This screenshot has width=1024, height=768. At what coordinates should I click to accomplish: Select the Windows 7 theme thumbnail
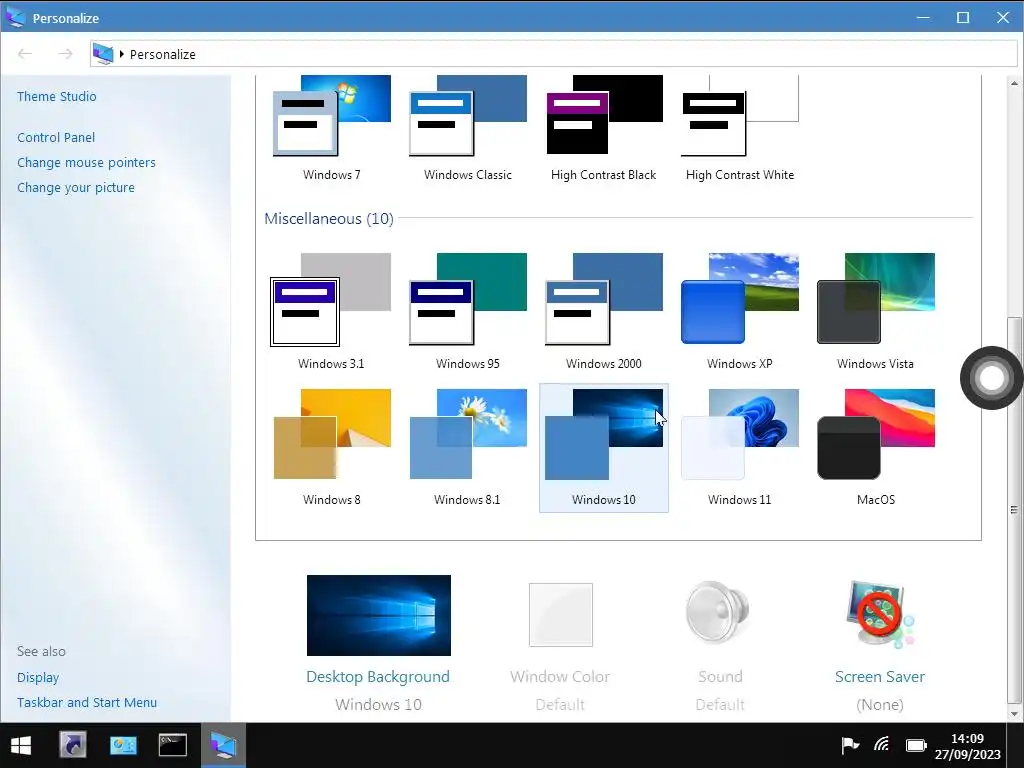(332, 115)
